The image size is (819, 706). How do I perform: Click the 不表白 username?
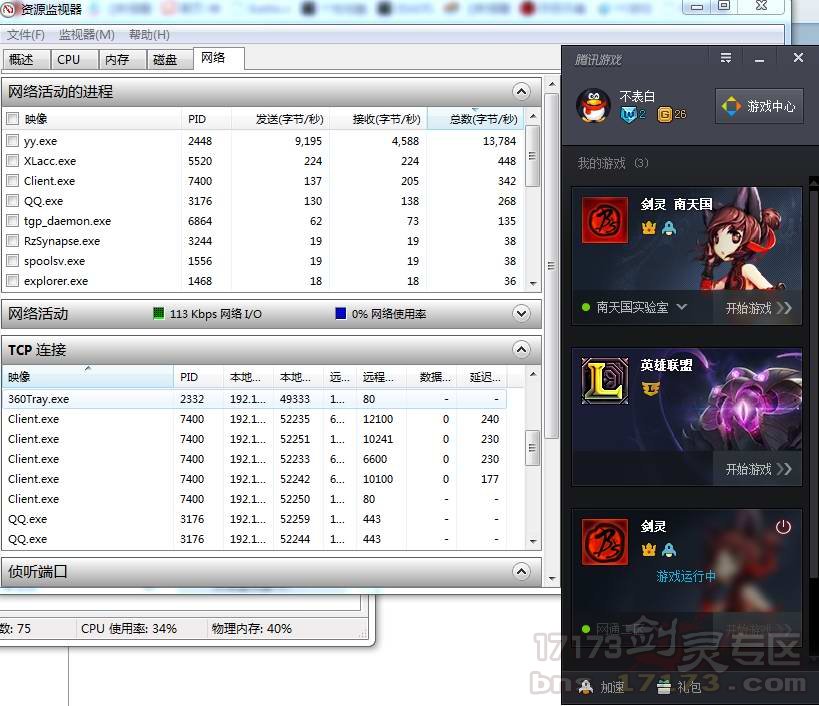pos(637,97)
